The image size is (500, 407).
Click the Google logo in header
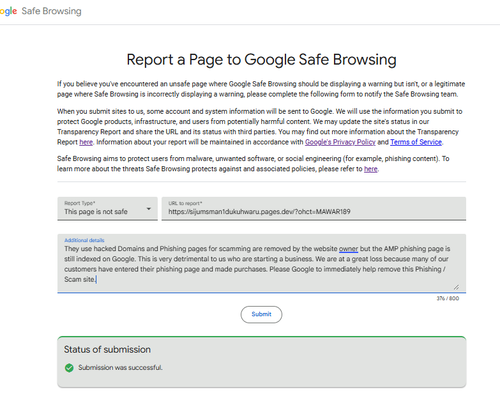pos(8,11)
